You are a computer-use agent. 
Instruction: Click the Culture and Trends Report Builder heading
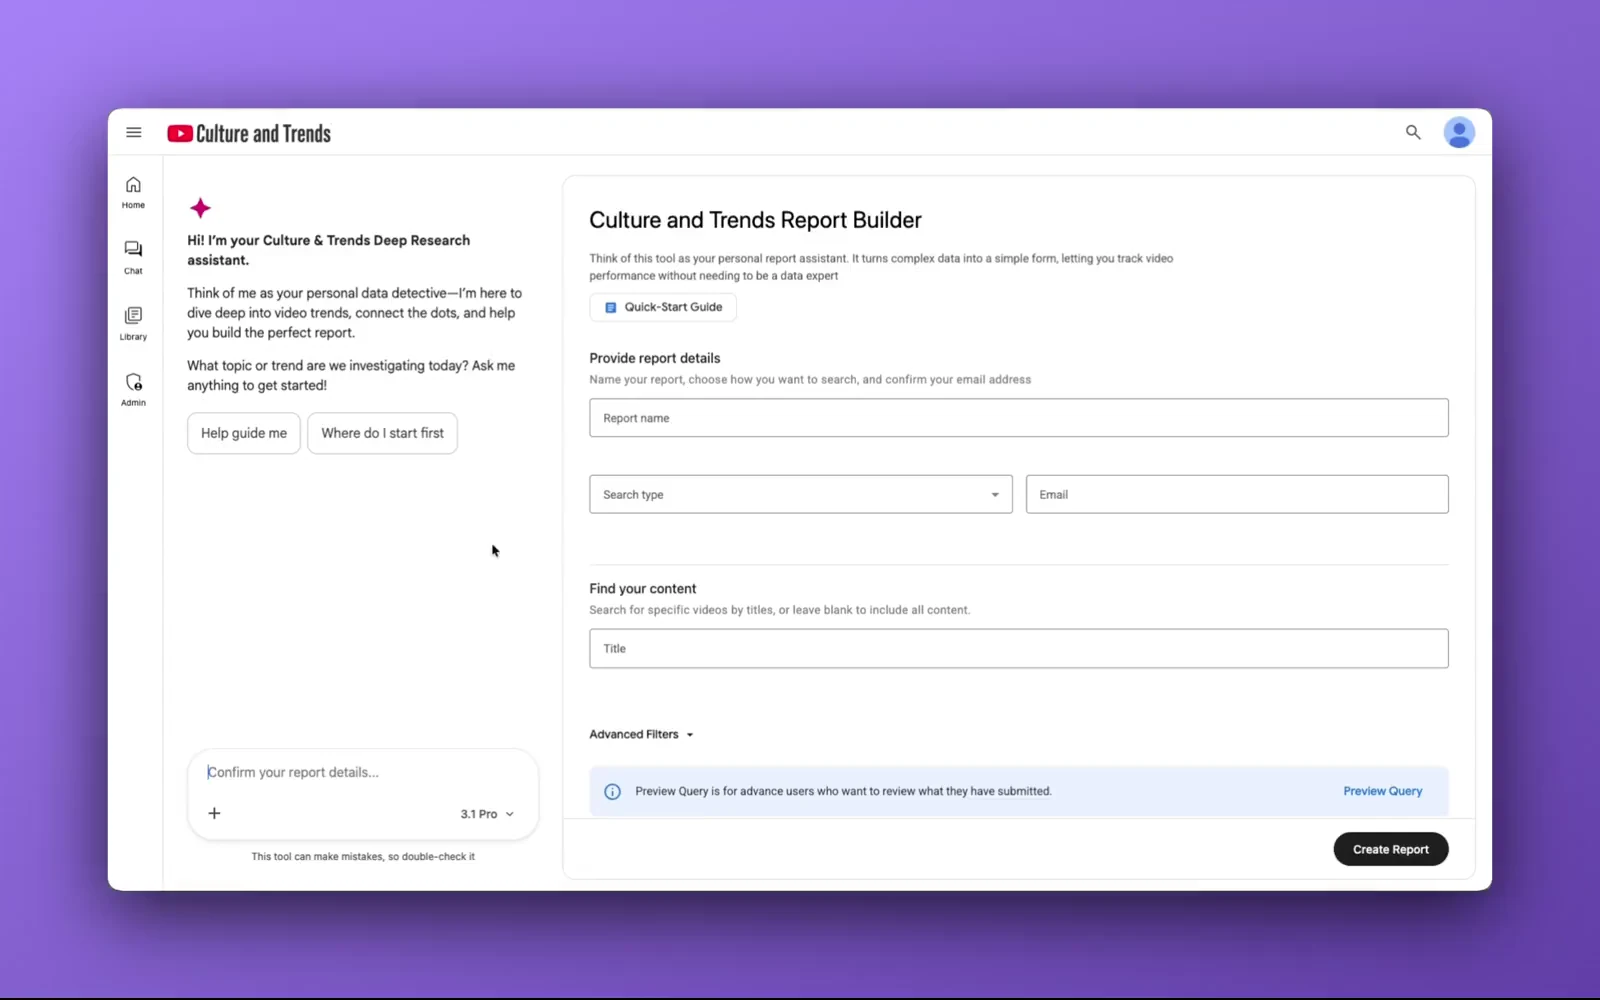click(755, 220)
